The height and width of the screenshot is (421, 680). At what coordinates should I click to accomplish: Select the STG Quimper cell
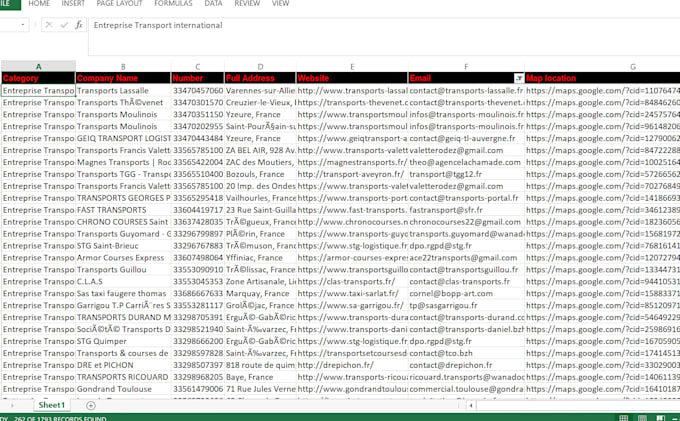(x=123, y=341)
